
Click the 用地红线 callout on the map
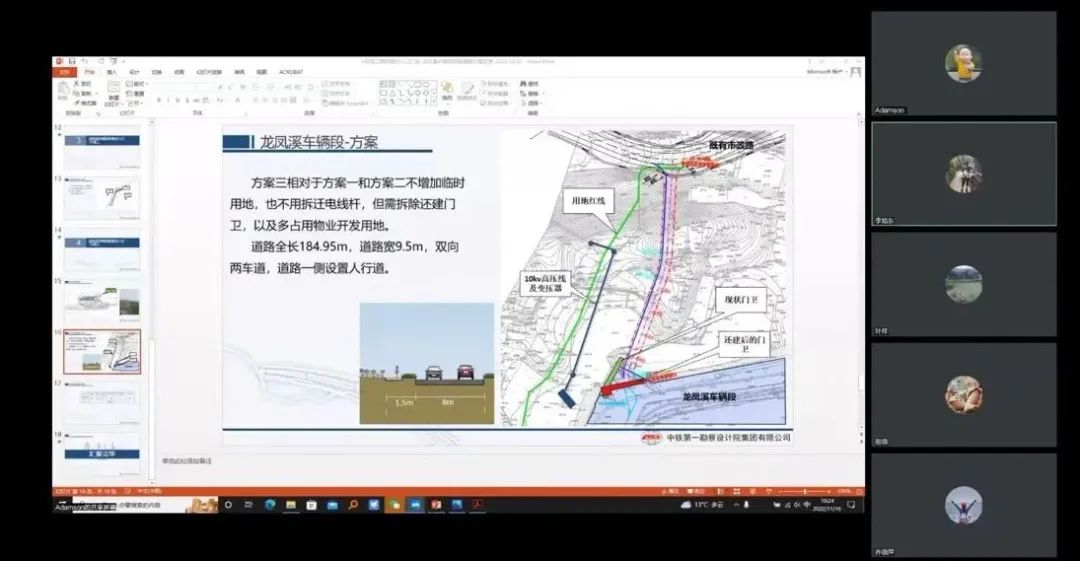588,201
